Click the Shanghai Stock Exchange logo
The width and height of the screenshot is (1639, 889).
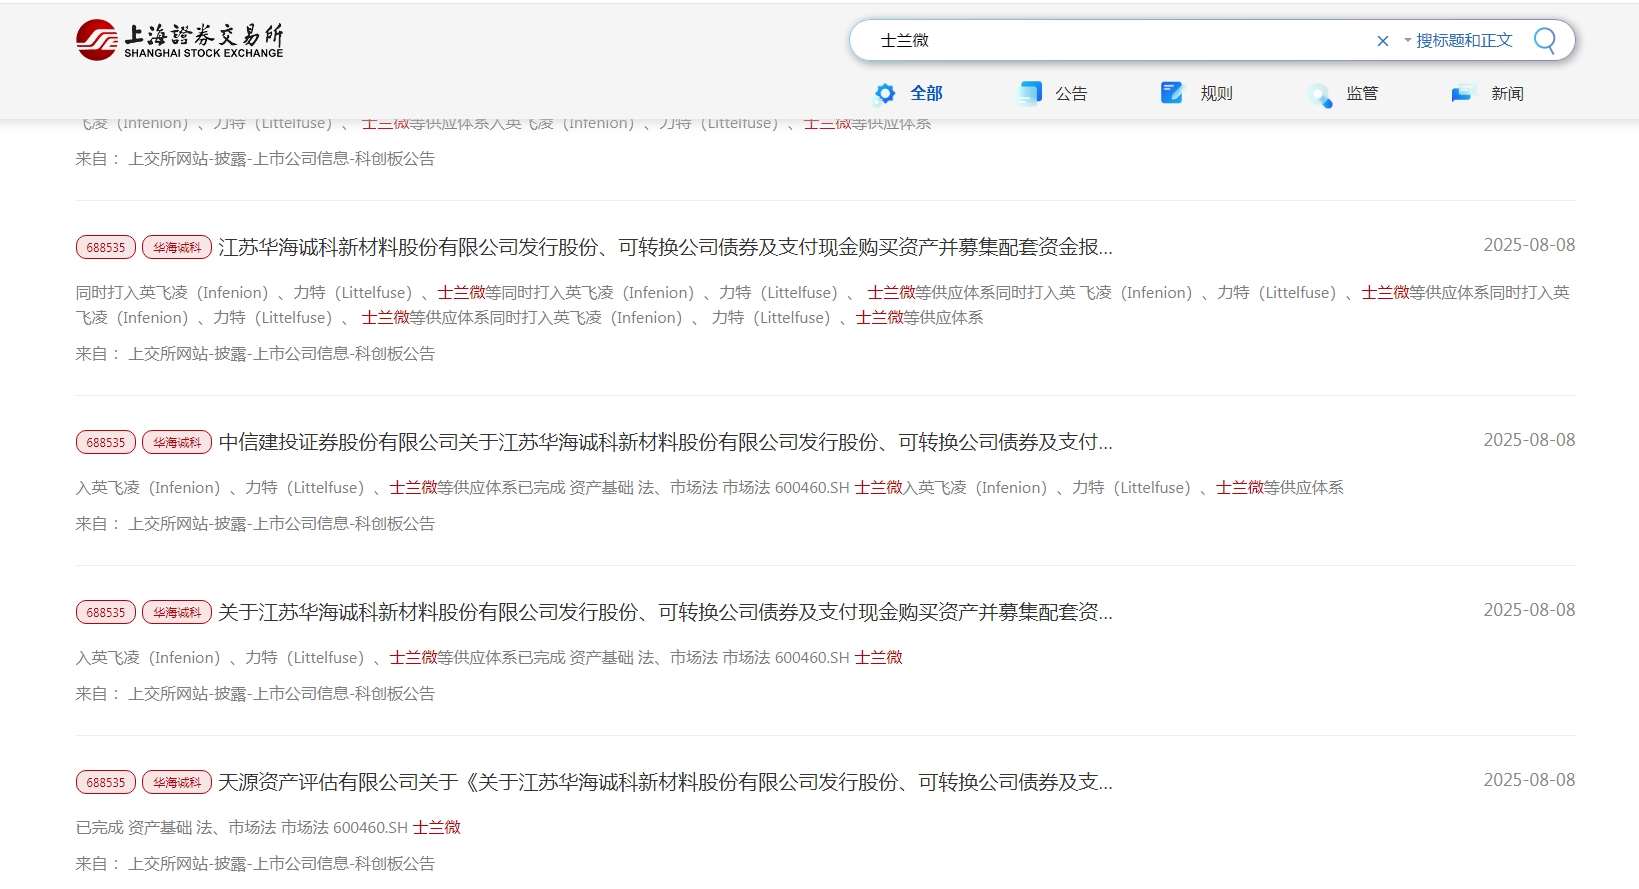pyautogui.click(x=180, y=40)
